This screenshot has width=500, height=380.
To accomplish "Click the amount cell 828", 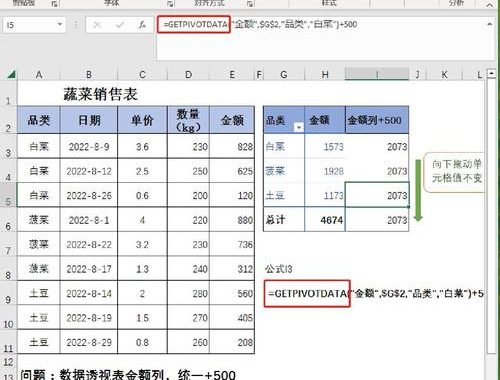I will [x=232, y=147].
